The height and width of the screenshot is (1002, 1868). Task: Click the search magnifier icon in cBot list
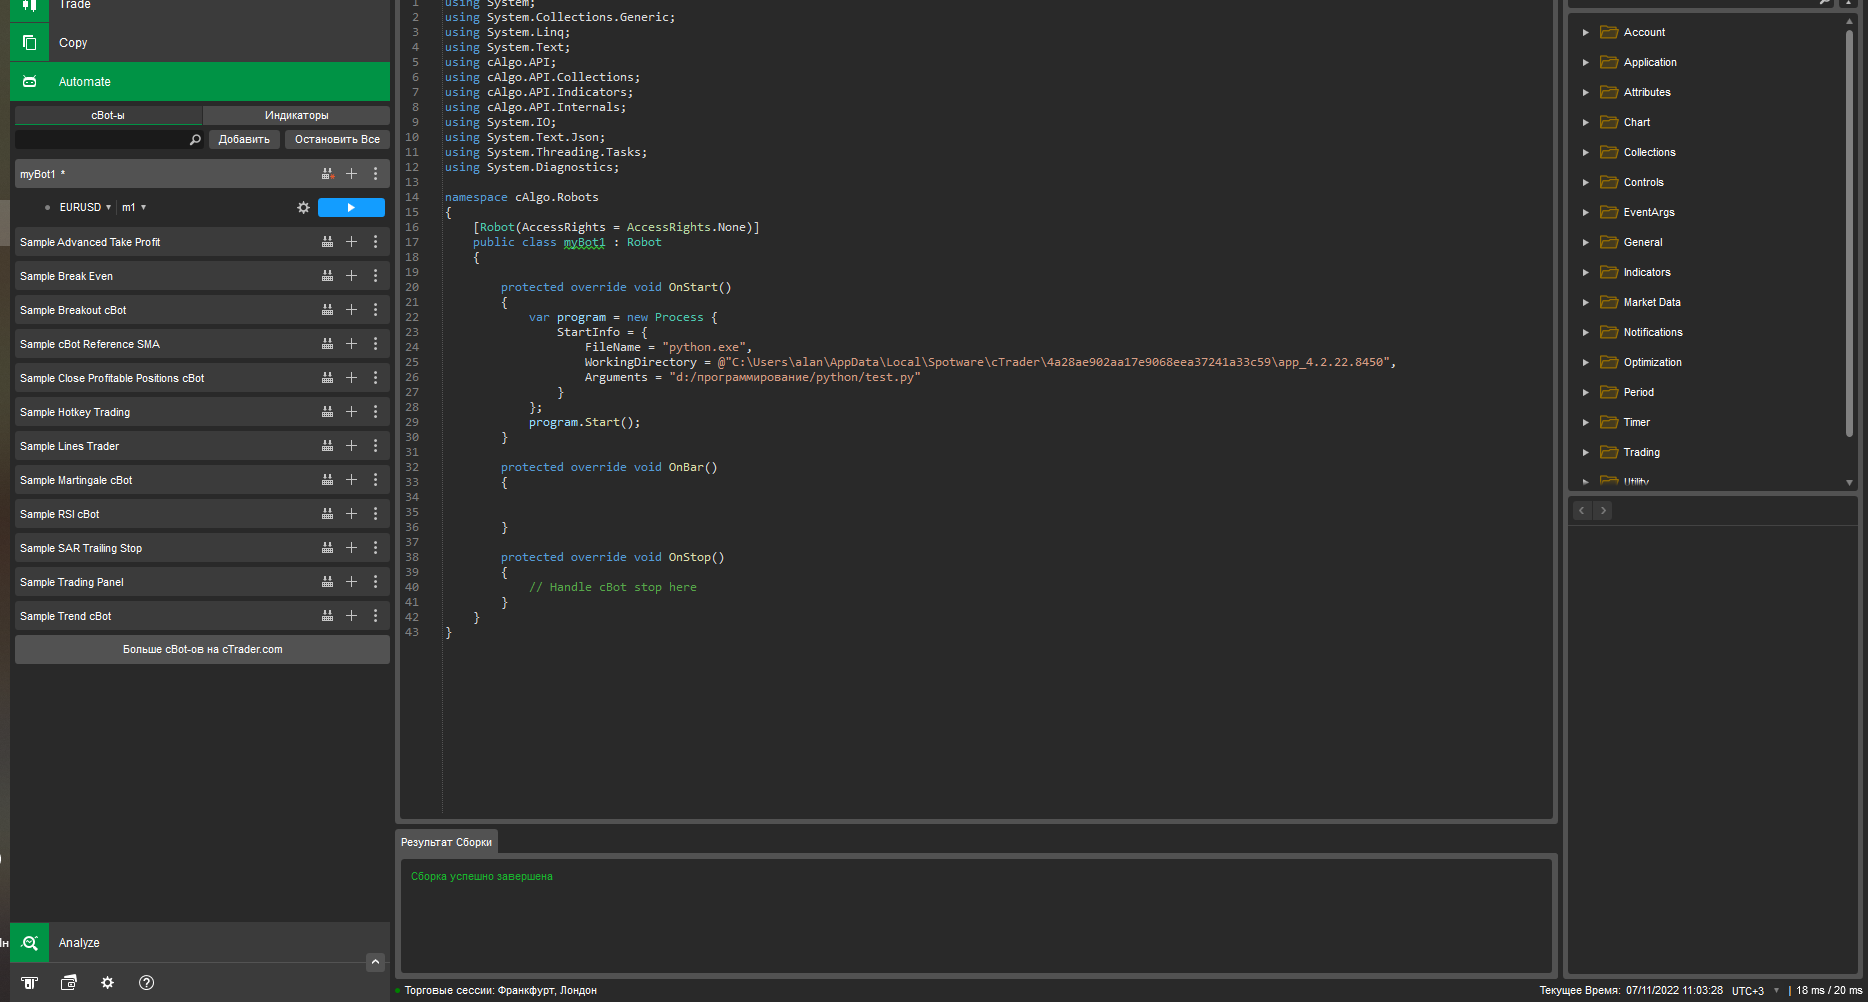coord(195,140)
